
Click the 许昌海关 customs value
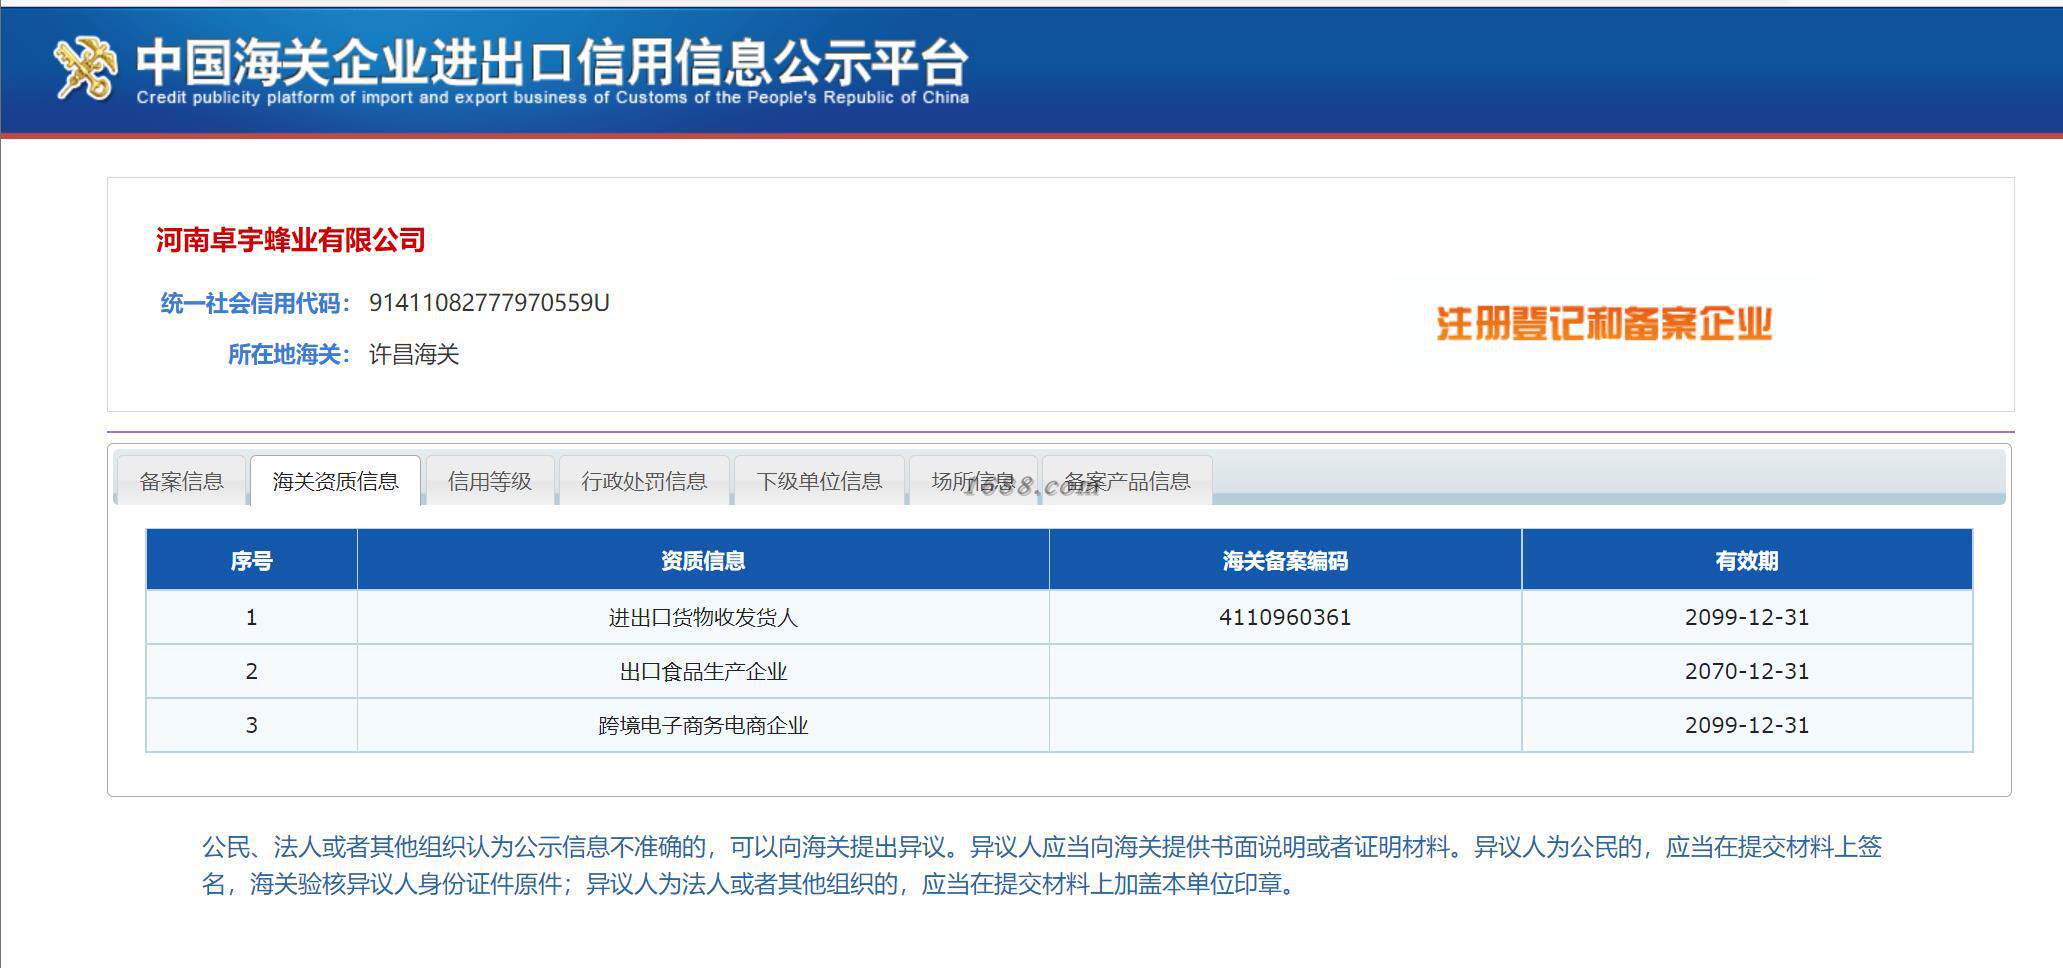tap(414, 354)
